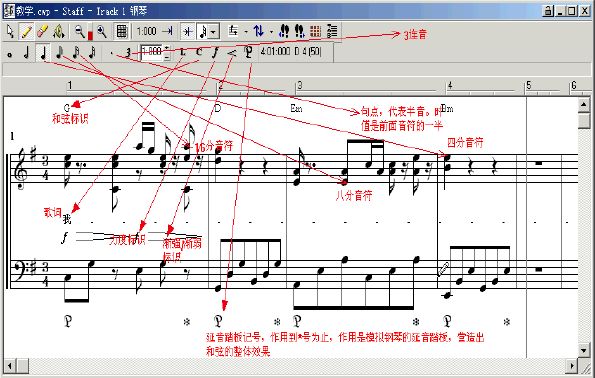
Task: Zoom in with magnifier plus icon
Action: click(101, 31)
